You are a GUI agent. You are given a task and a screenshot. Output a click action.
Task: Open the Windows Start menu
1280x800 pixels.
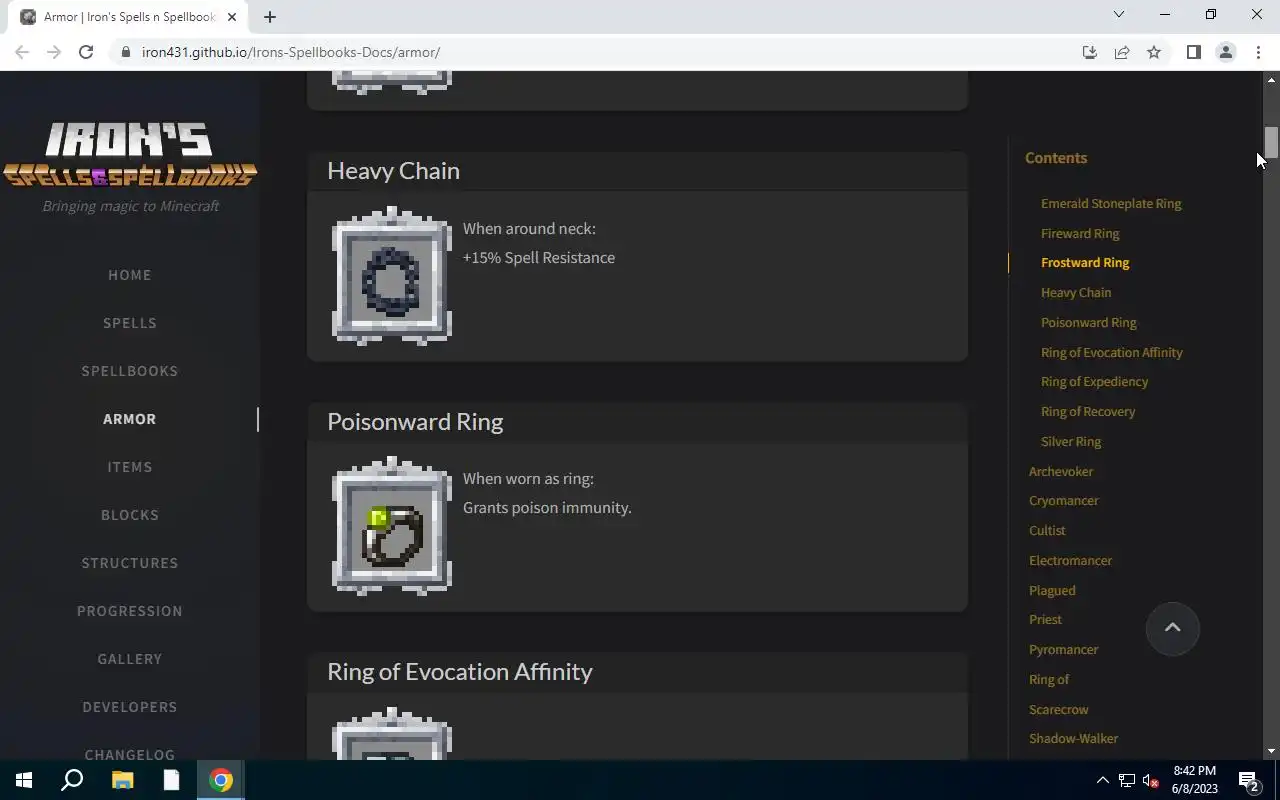point(24,780)
